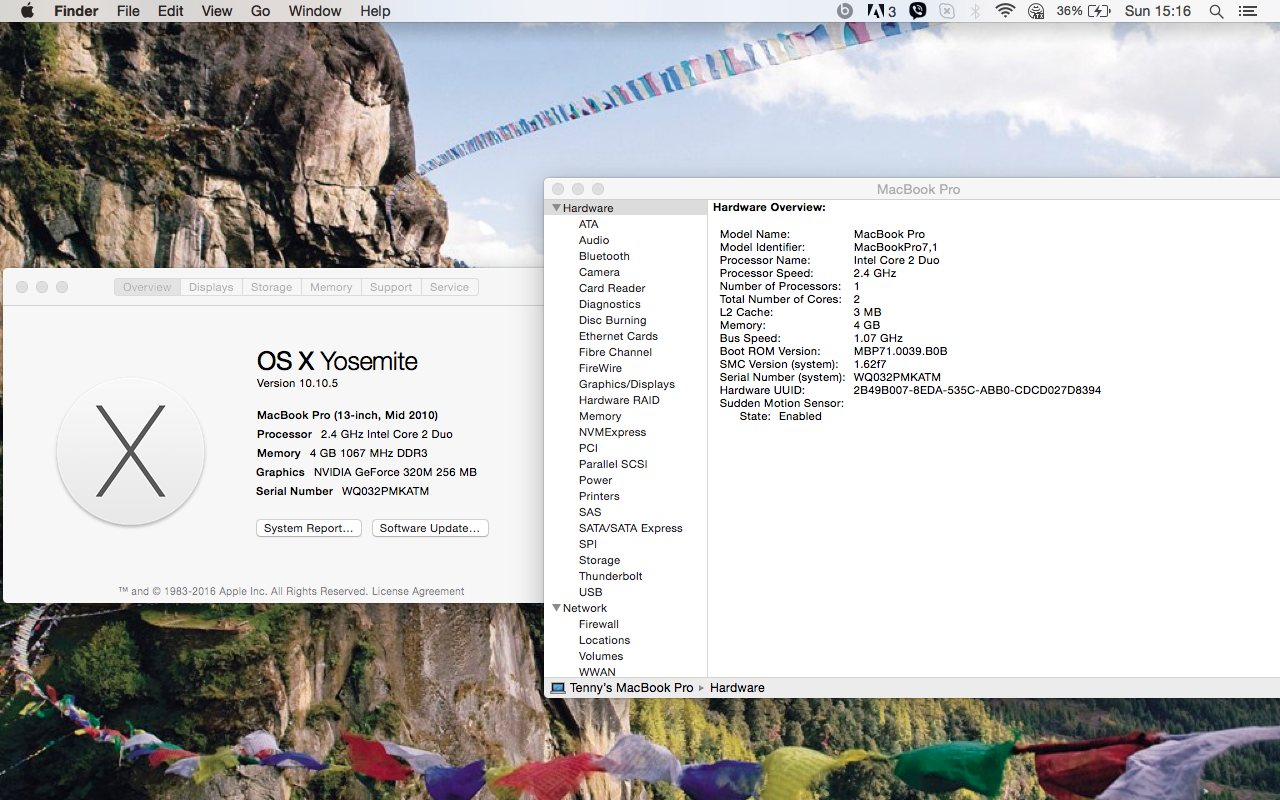The width and height of the screenshot is (1280, 800).
Task: Select Printers in the sidebar
Action: coord(599,496)
